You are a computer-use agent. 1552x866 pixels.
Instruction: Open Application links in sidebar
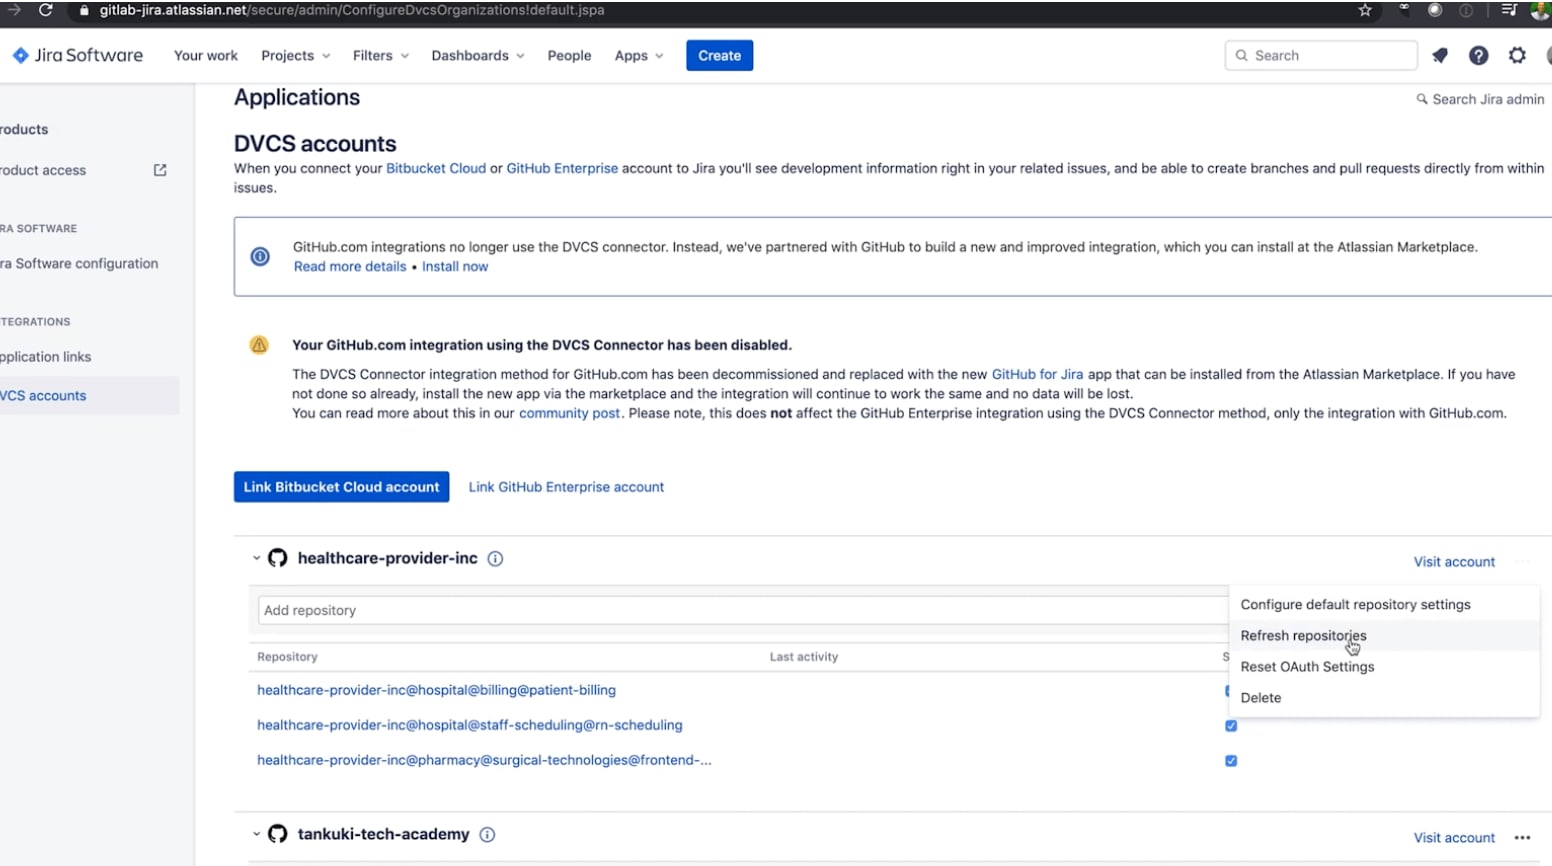point(45,357)
